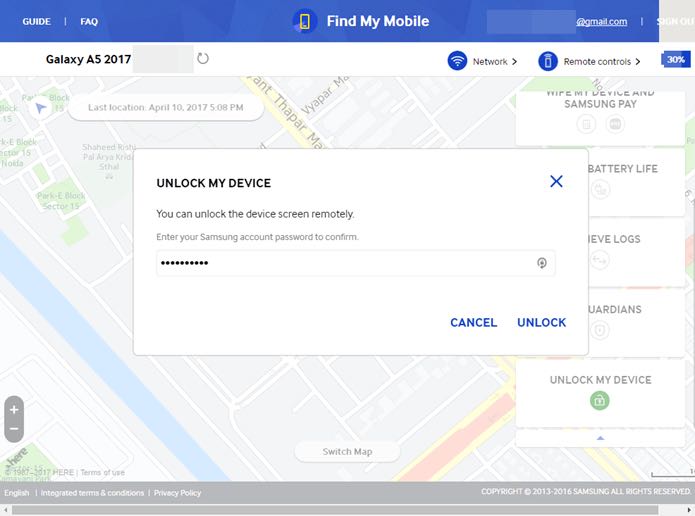Open the Privacy Policy link

[x=177, y=493]
